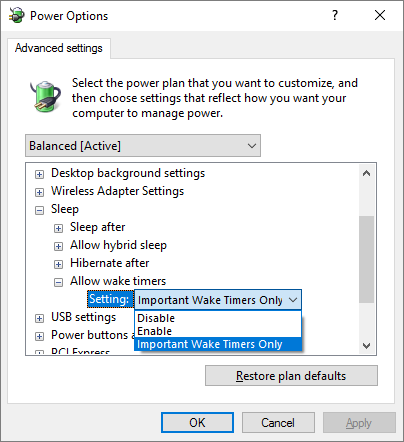The height and width of the screenshot is (442, 404).
Task: Click Restore plan defaults button
Action: tap(291, 376)
